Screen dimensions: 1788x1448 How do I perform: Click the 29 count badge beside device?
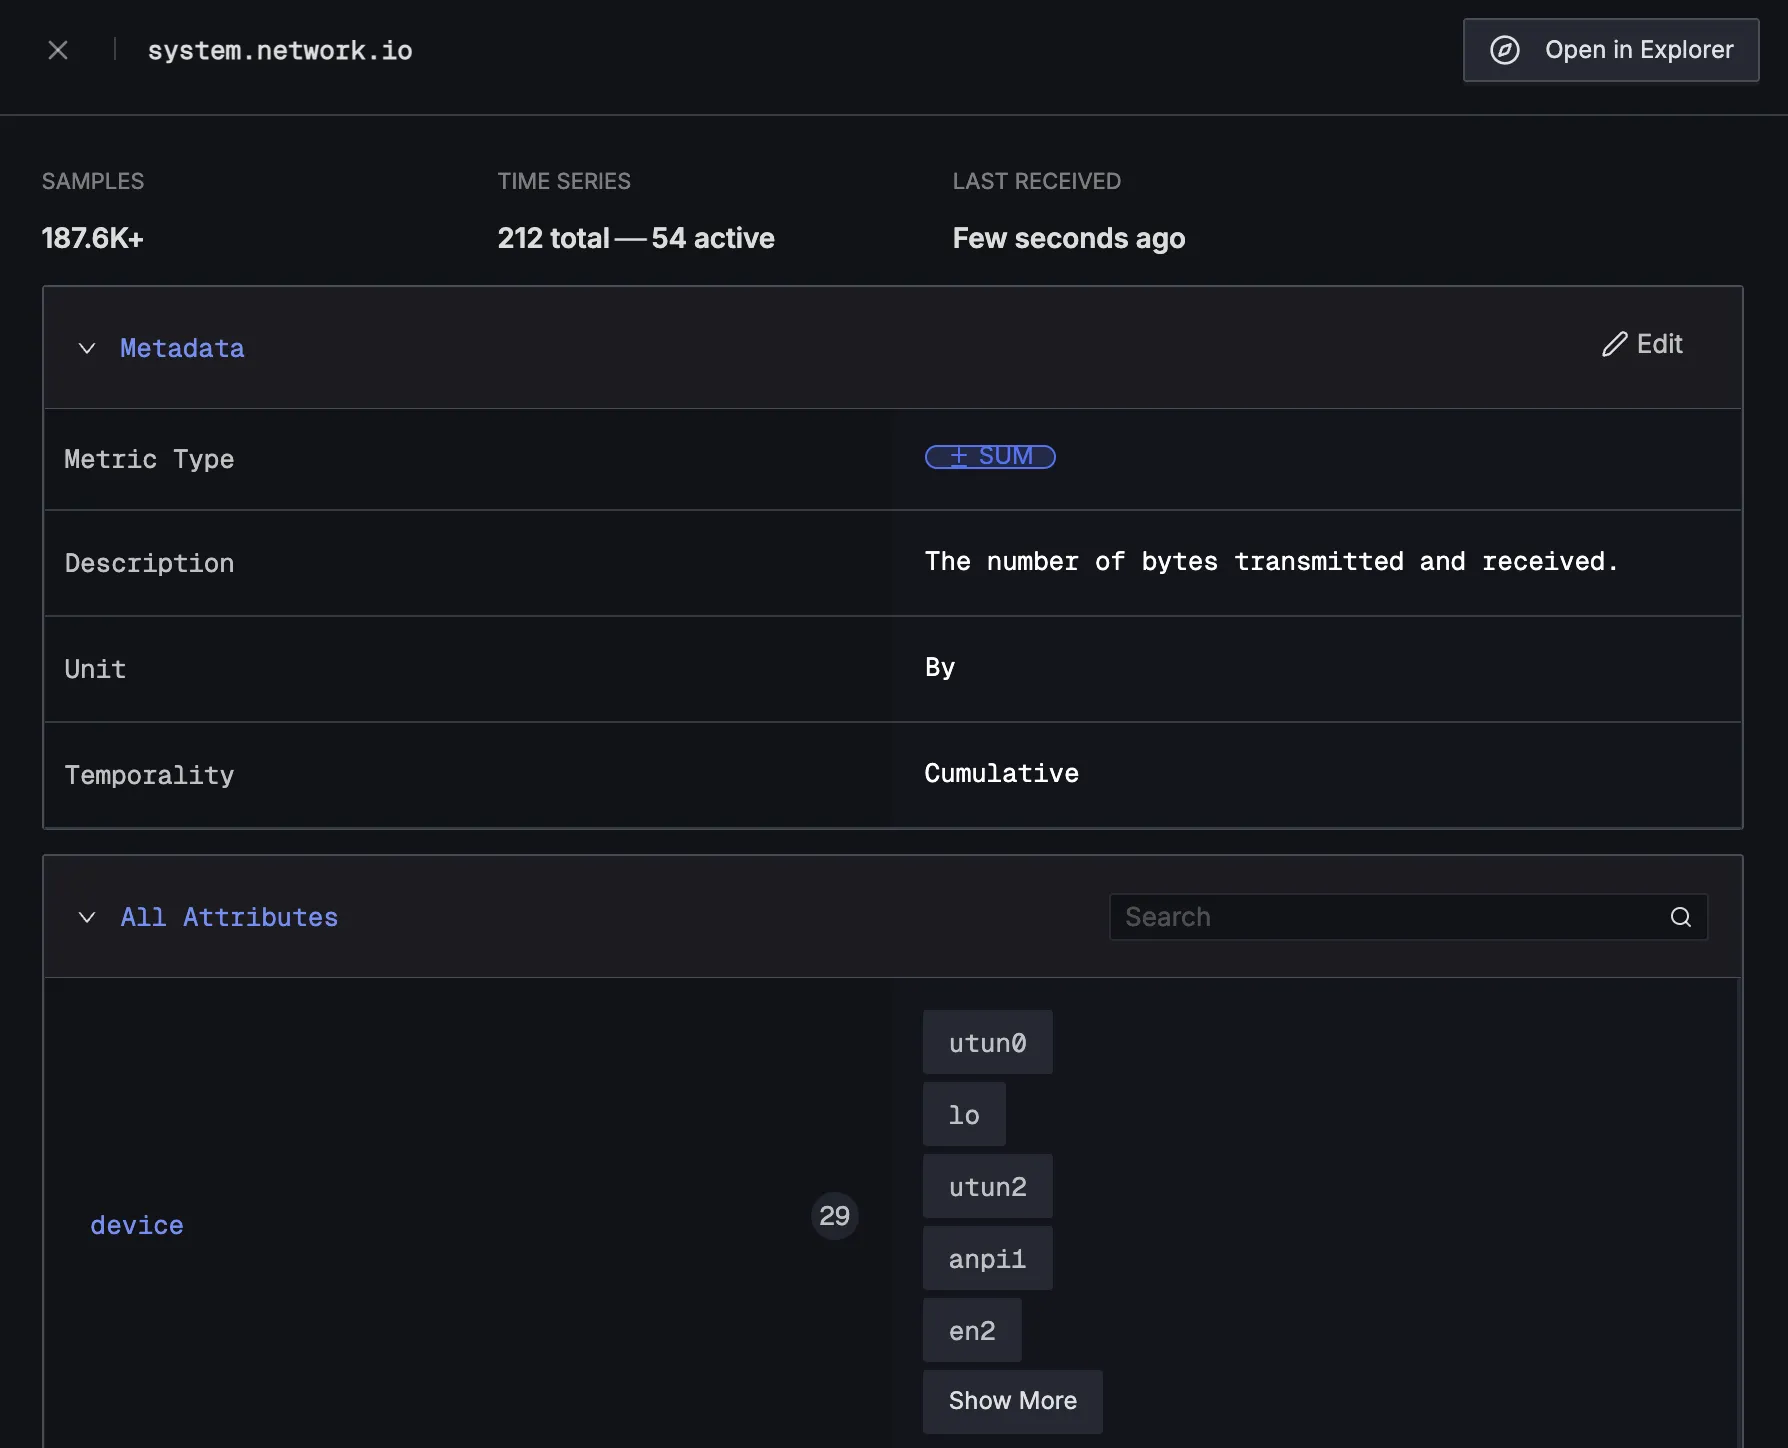coord(834,1215)
